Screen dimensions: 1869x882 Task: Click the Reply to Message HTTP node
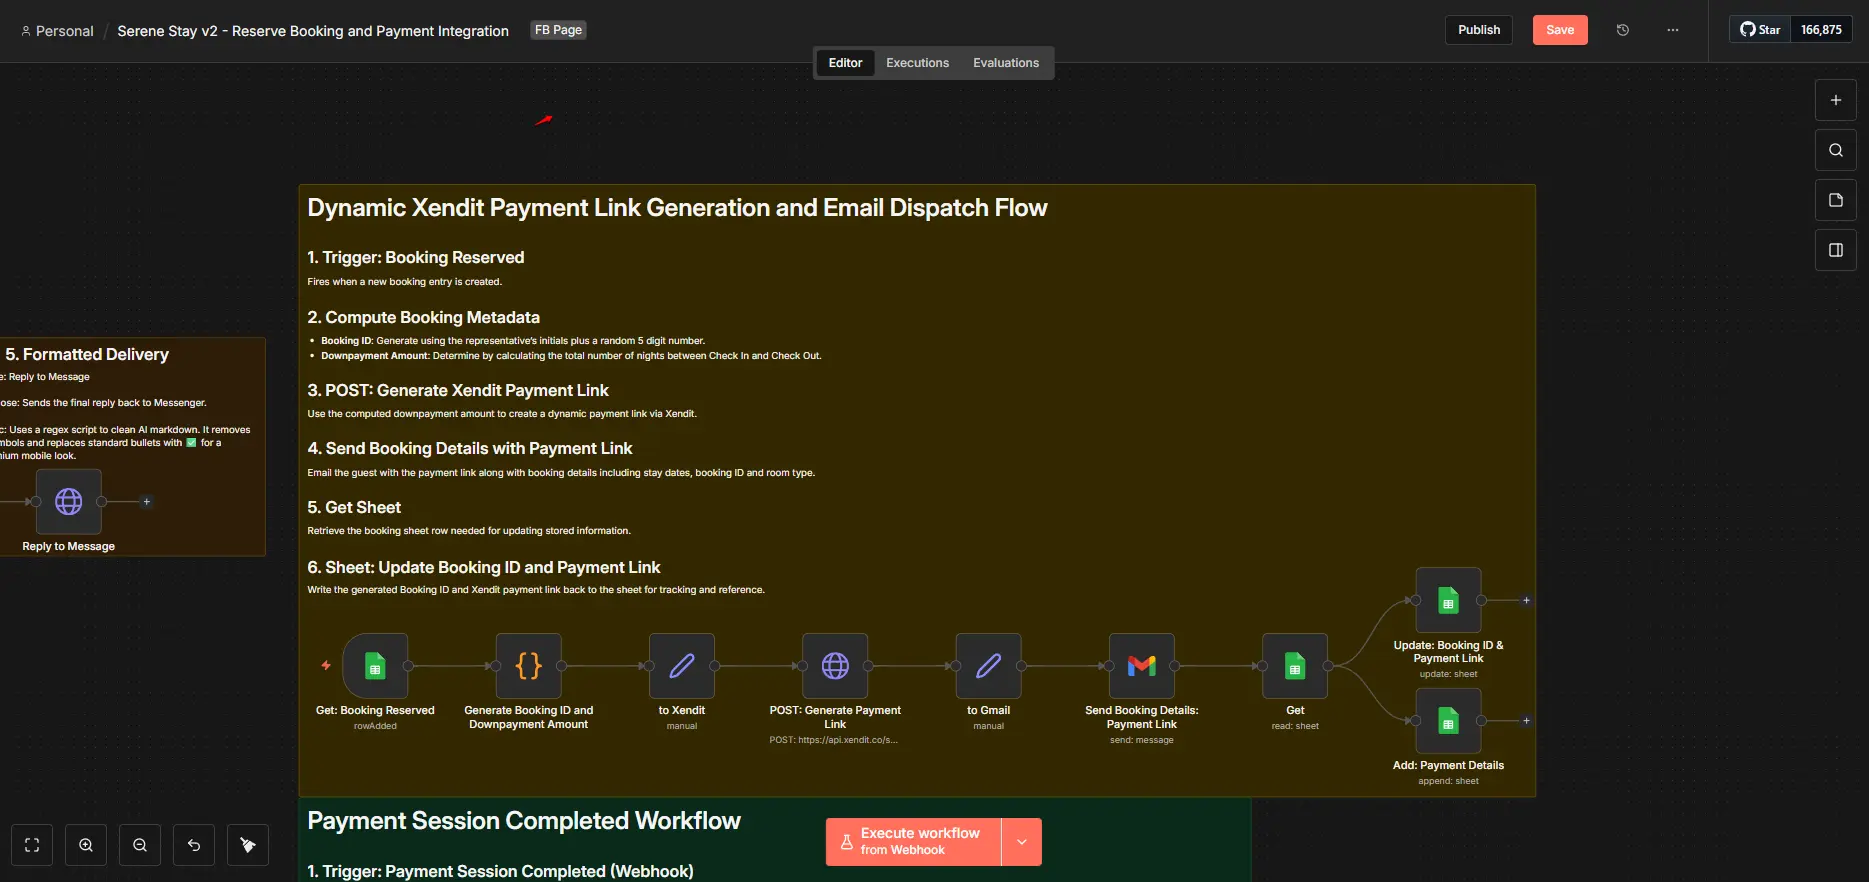pyautogui.click(x=69, y=502)
